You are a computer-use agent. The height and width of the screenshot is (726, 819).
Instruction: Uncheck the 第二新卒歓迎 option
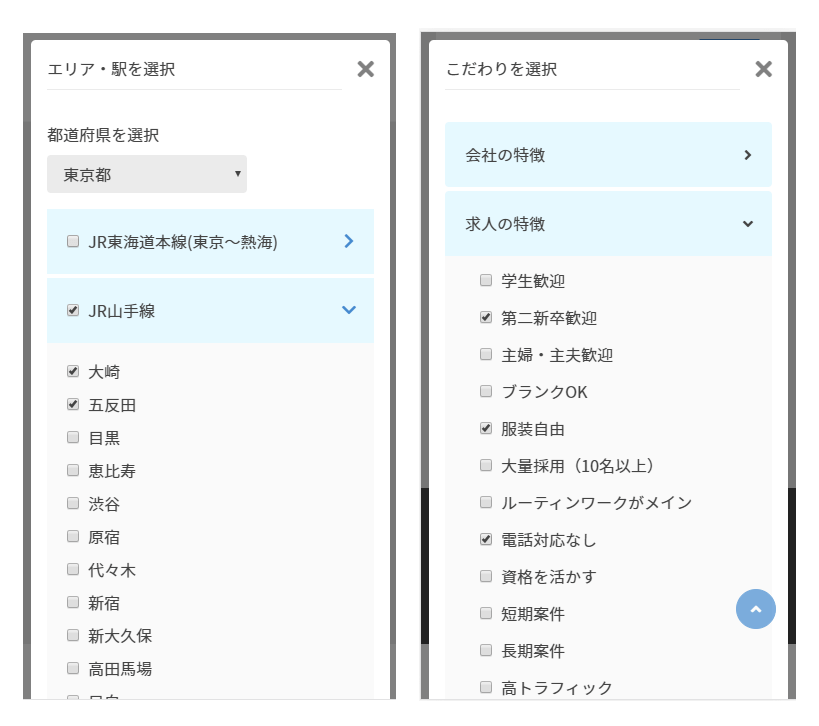click(485, 319)
